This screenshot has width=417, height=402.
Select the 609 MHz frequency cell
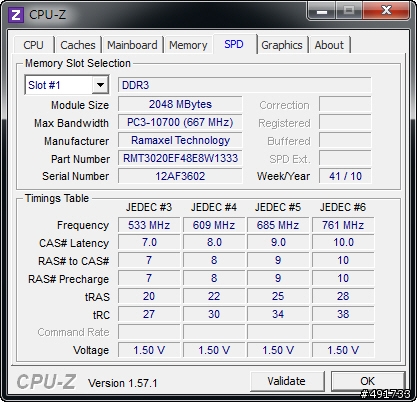tap(214, 225)
